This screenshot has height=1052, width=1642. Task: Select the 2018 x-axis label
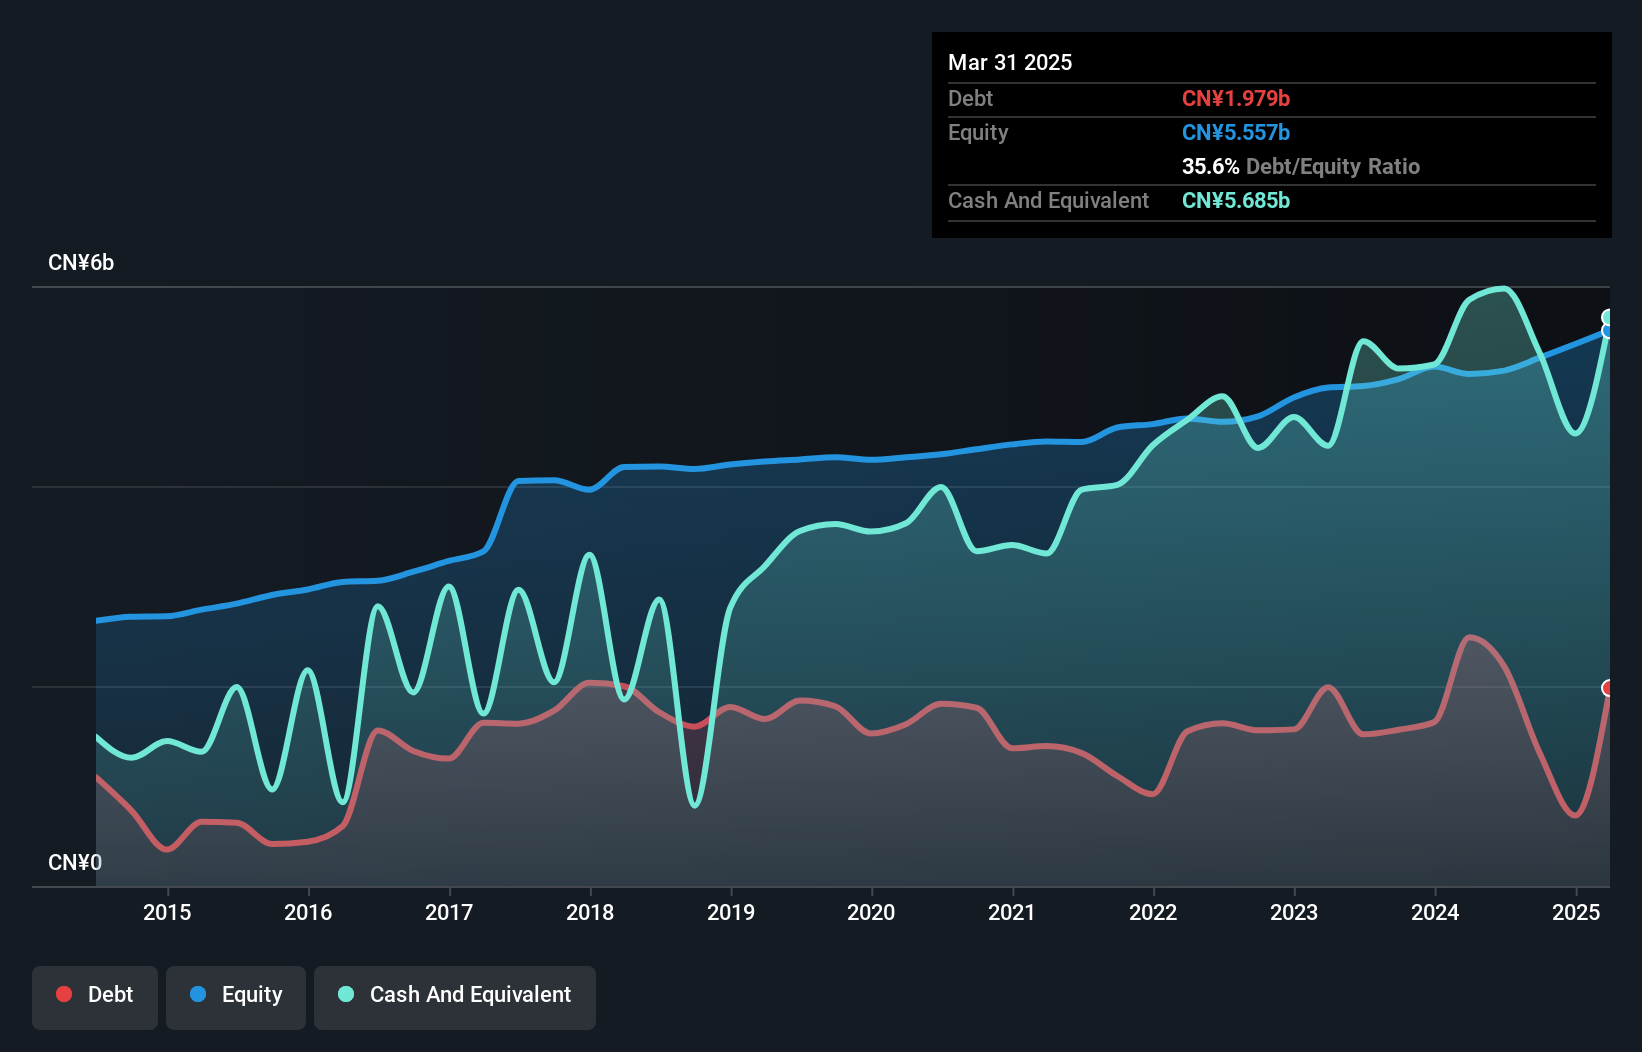pos(590,912)
